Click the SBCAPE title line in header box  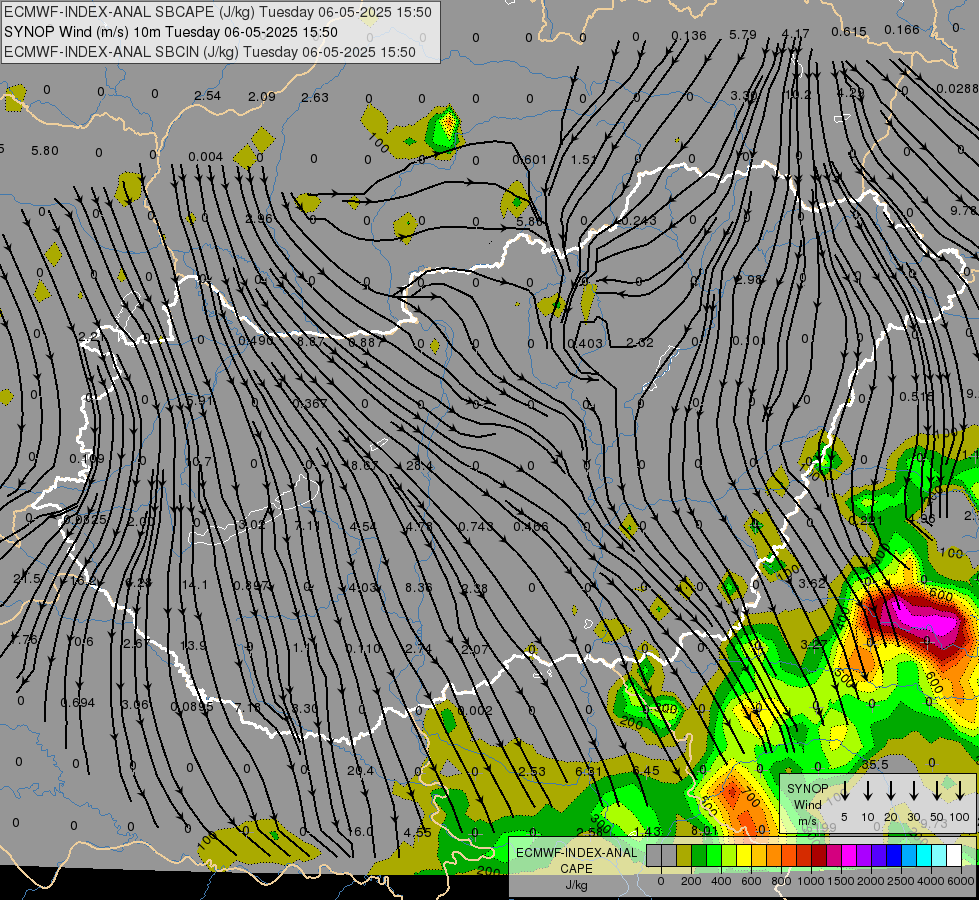(x=218, y=12)
